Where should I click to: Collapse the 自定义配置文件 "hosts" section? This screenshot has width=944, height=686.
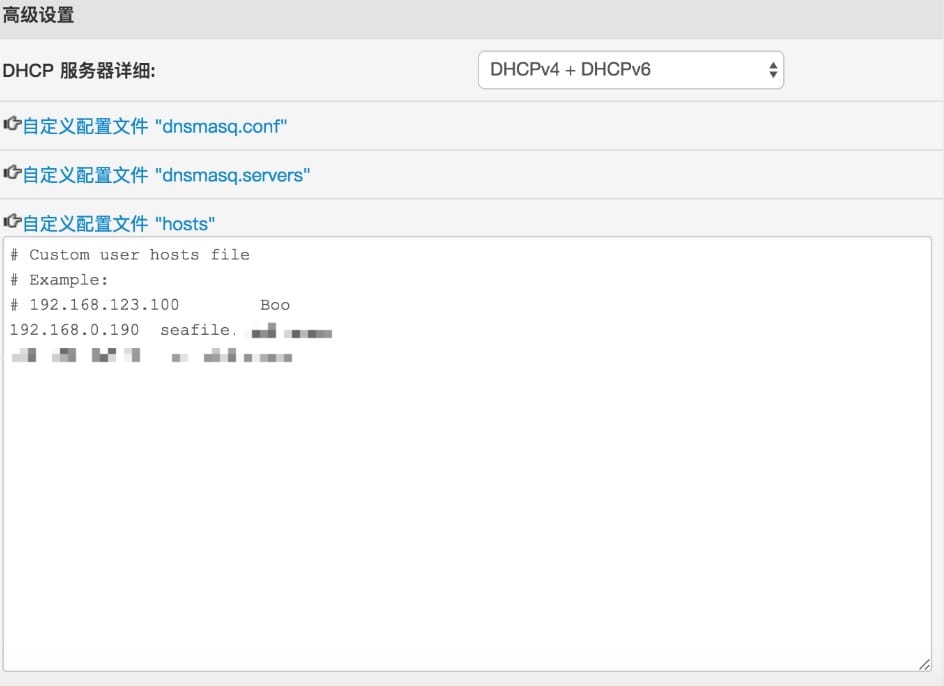click(x=118, y=223)
